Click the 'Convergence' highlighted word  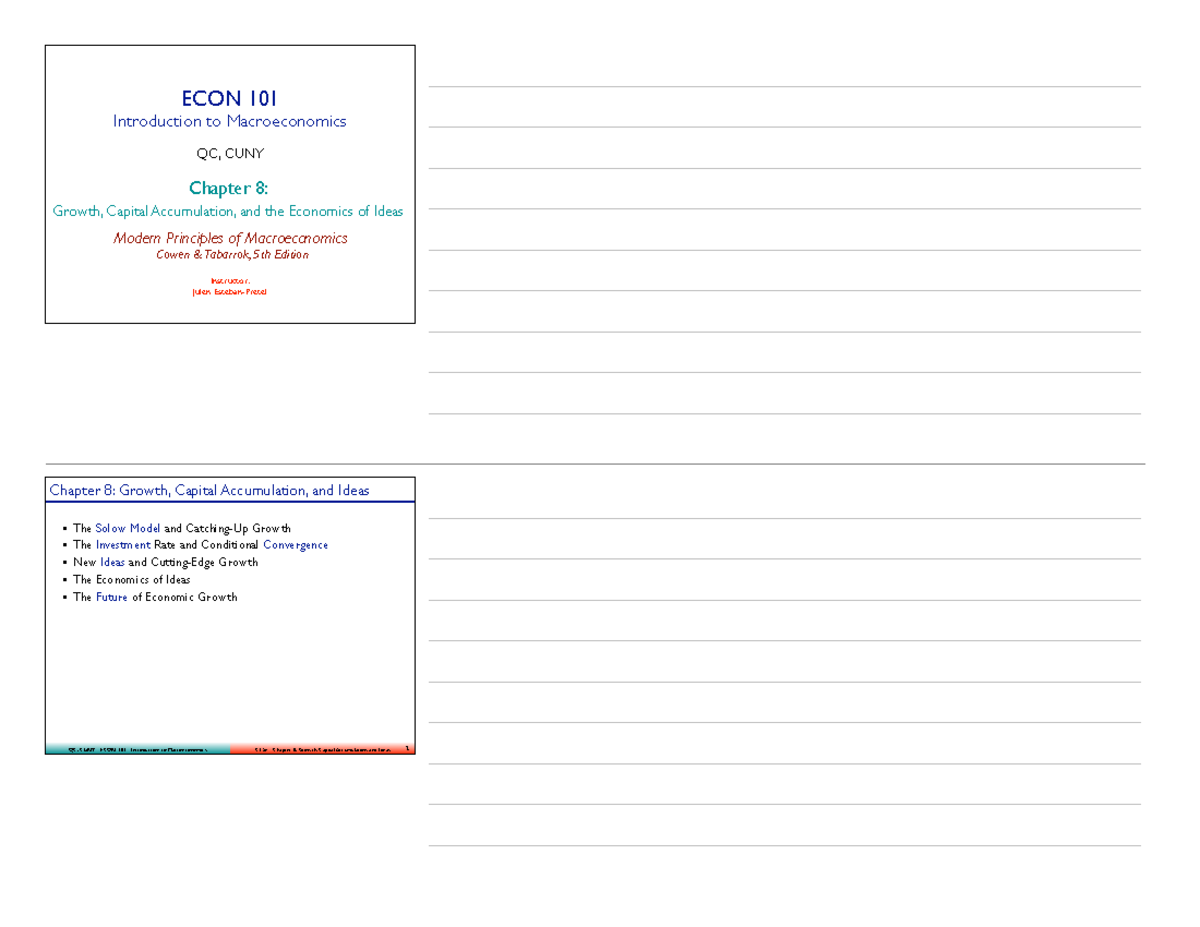coord(295,545)
